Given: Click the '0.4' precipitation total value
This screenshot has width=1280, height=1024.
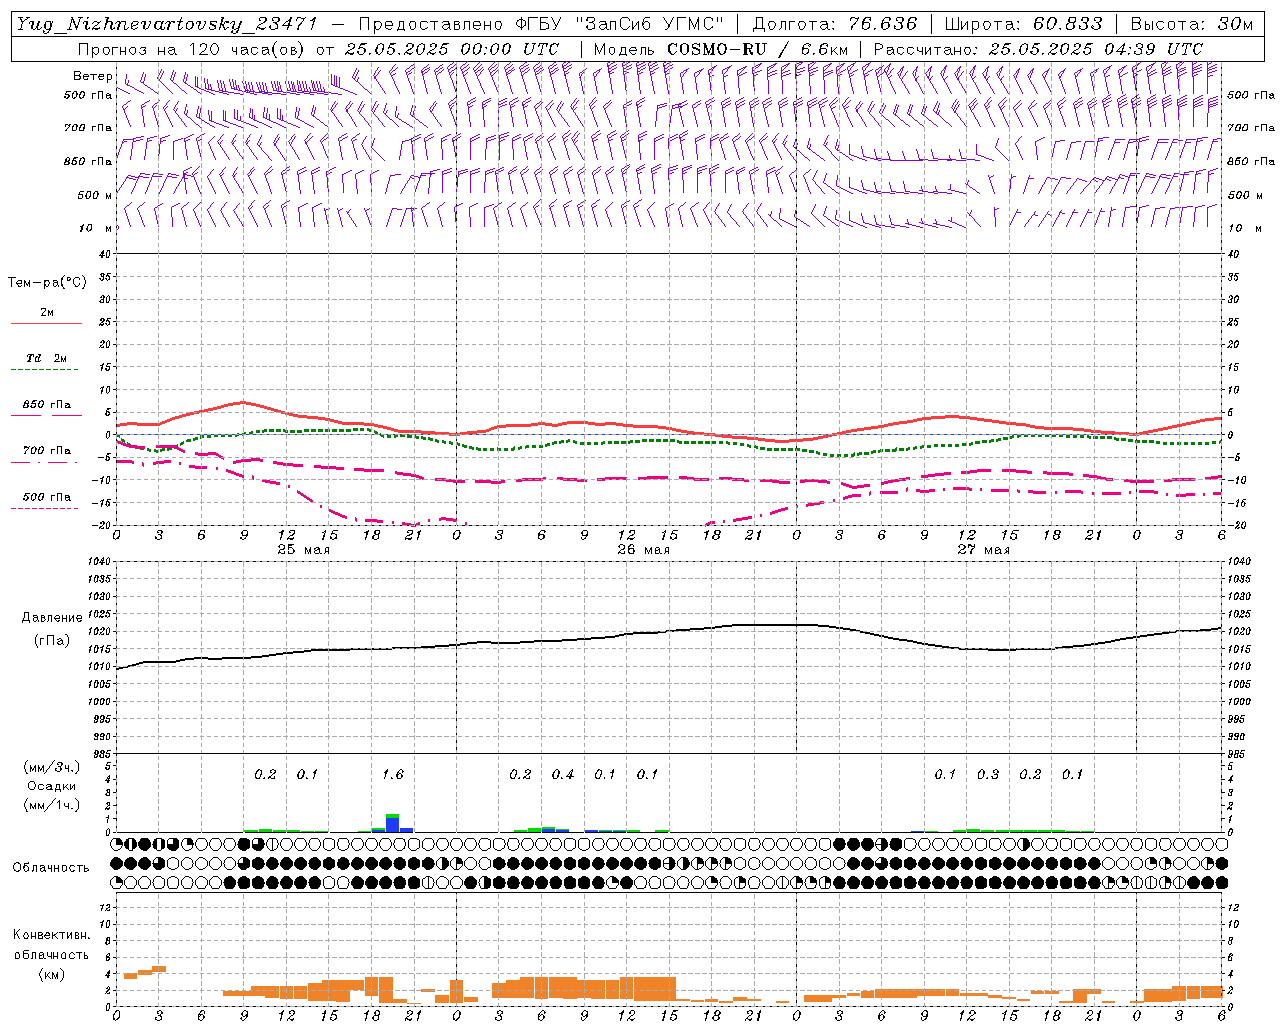Looking at the screenshot, I should (563, 775).
